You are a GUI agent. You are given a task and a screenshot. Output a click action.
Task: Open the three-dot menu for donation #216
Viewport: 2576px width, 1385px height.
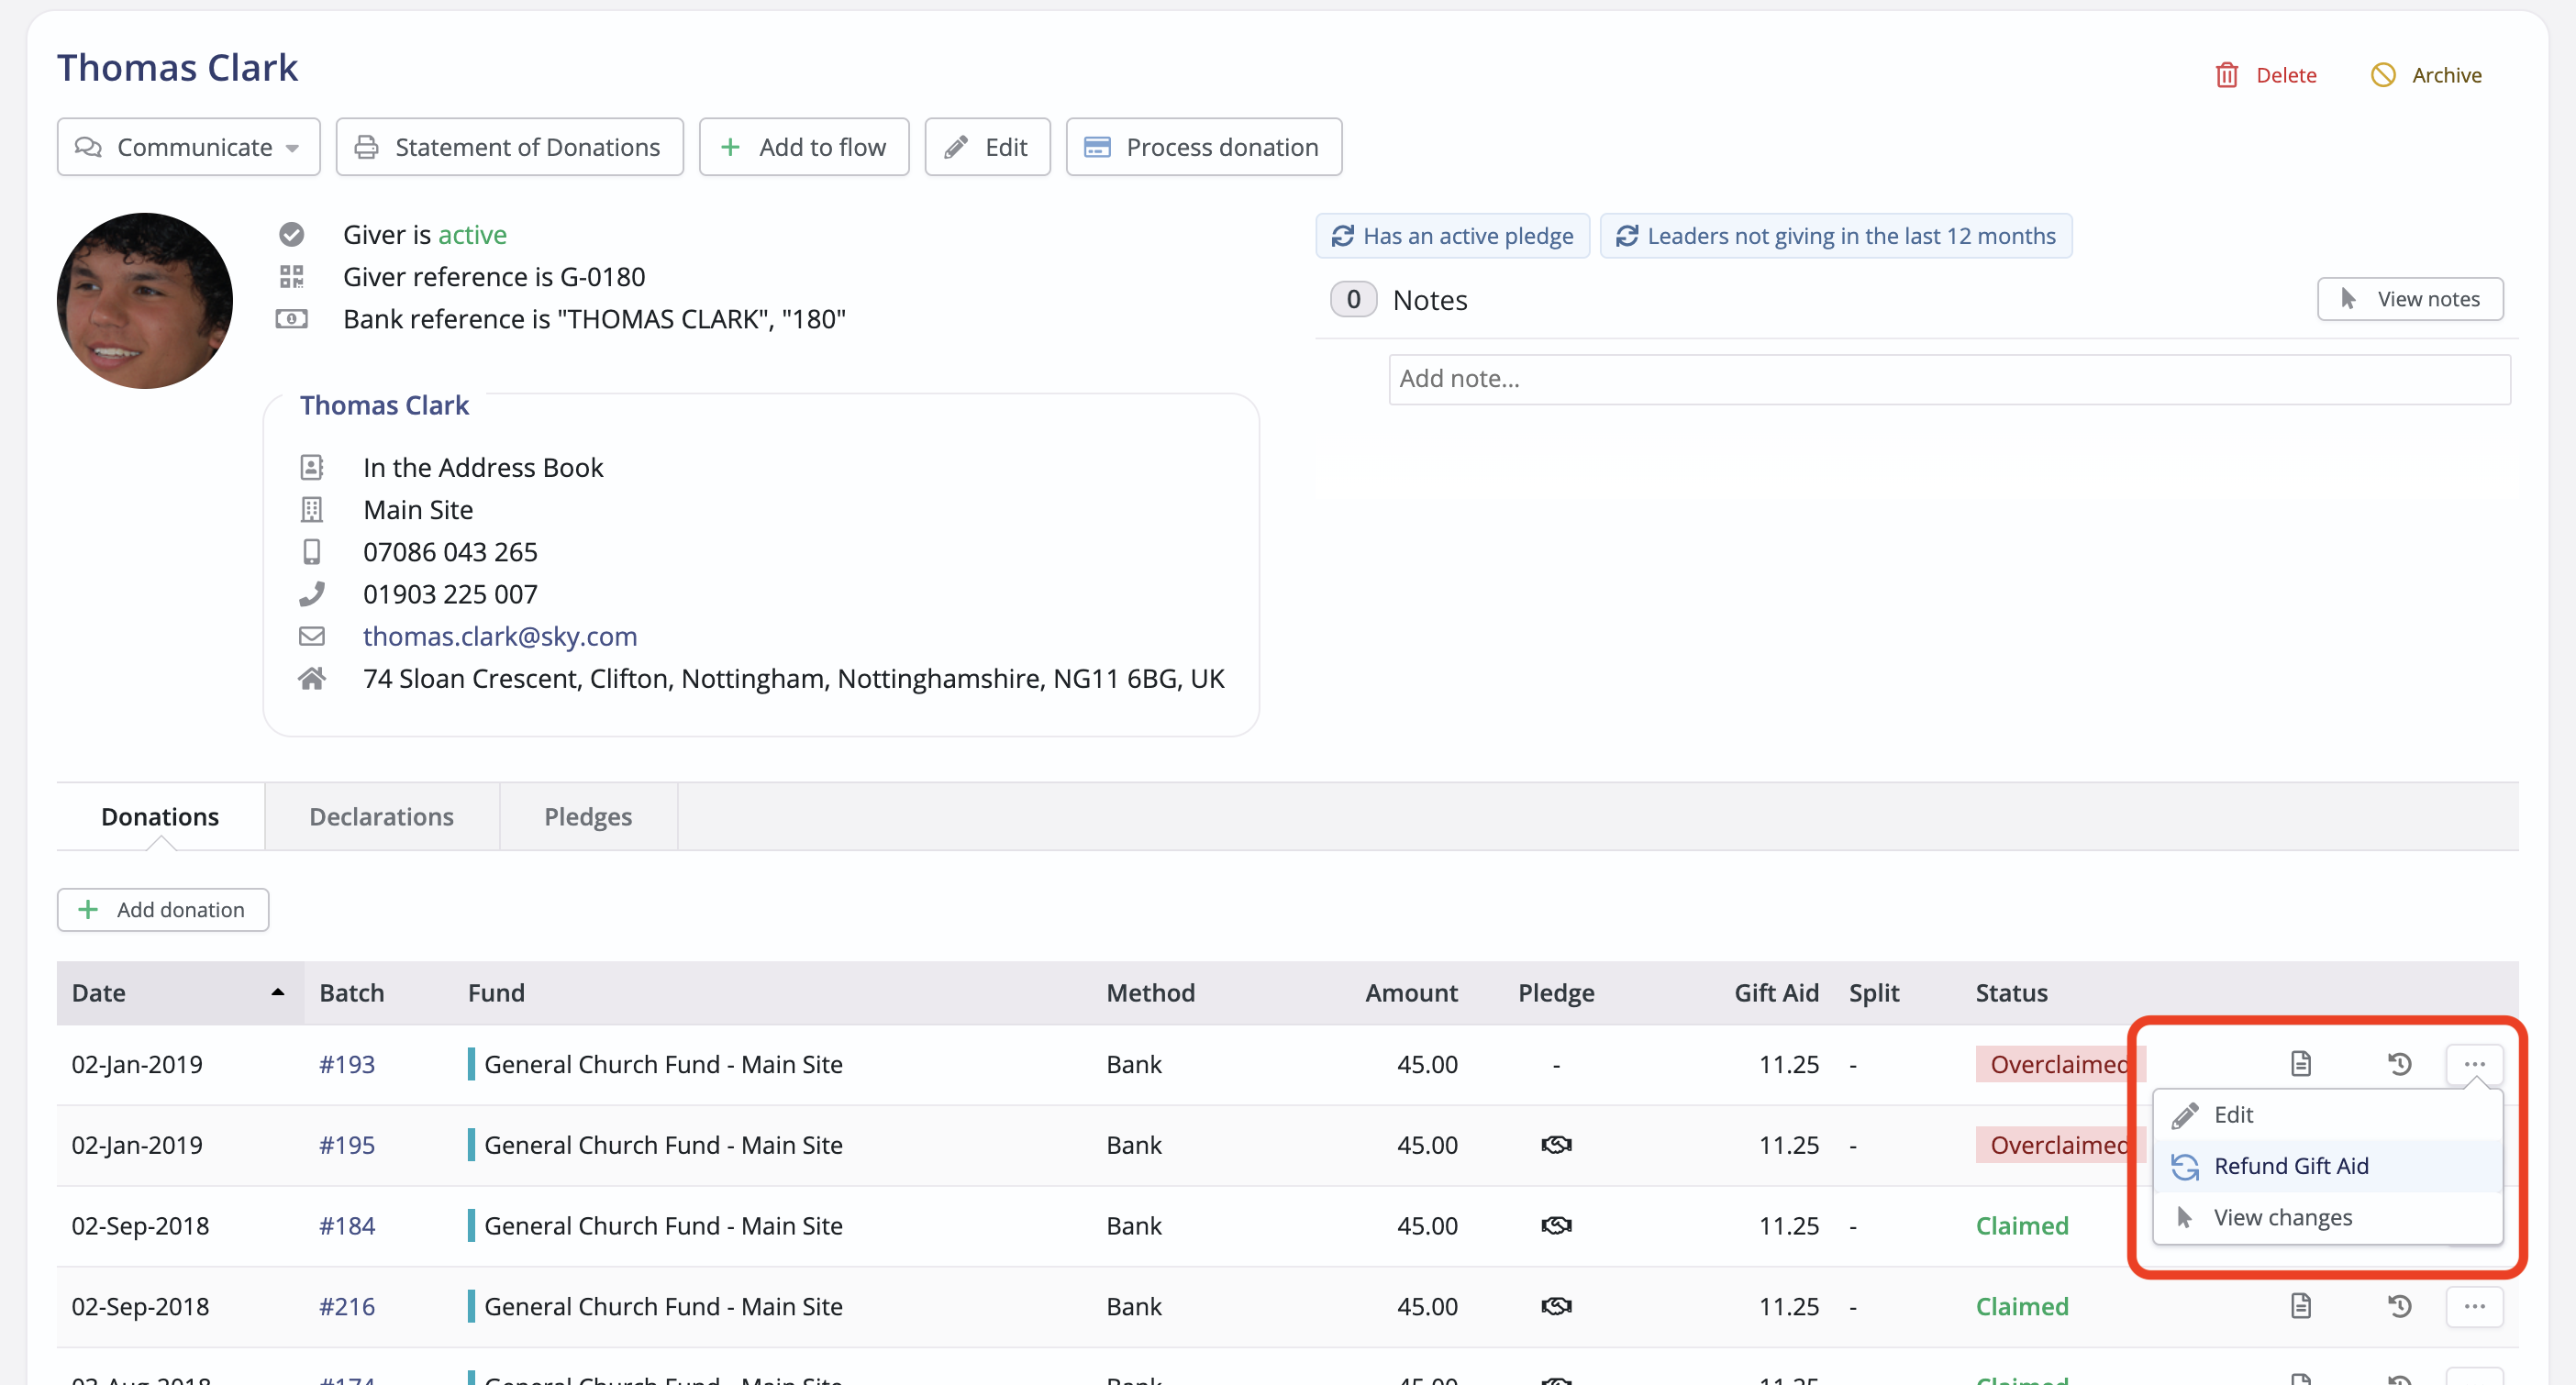[x=2474, y=1306]
